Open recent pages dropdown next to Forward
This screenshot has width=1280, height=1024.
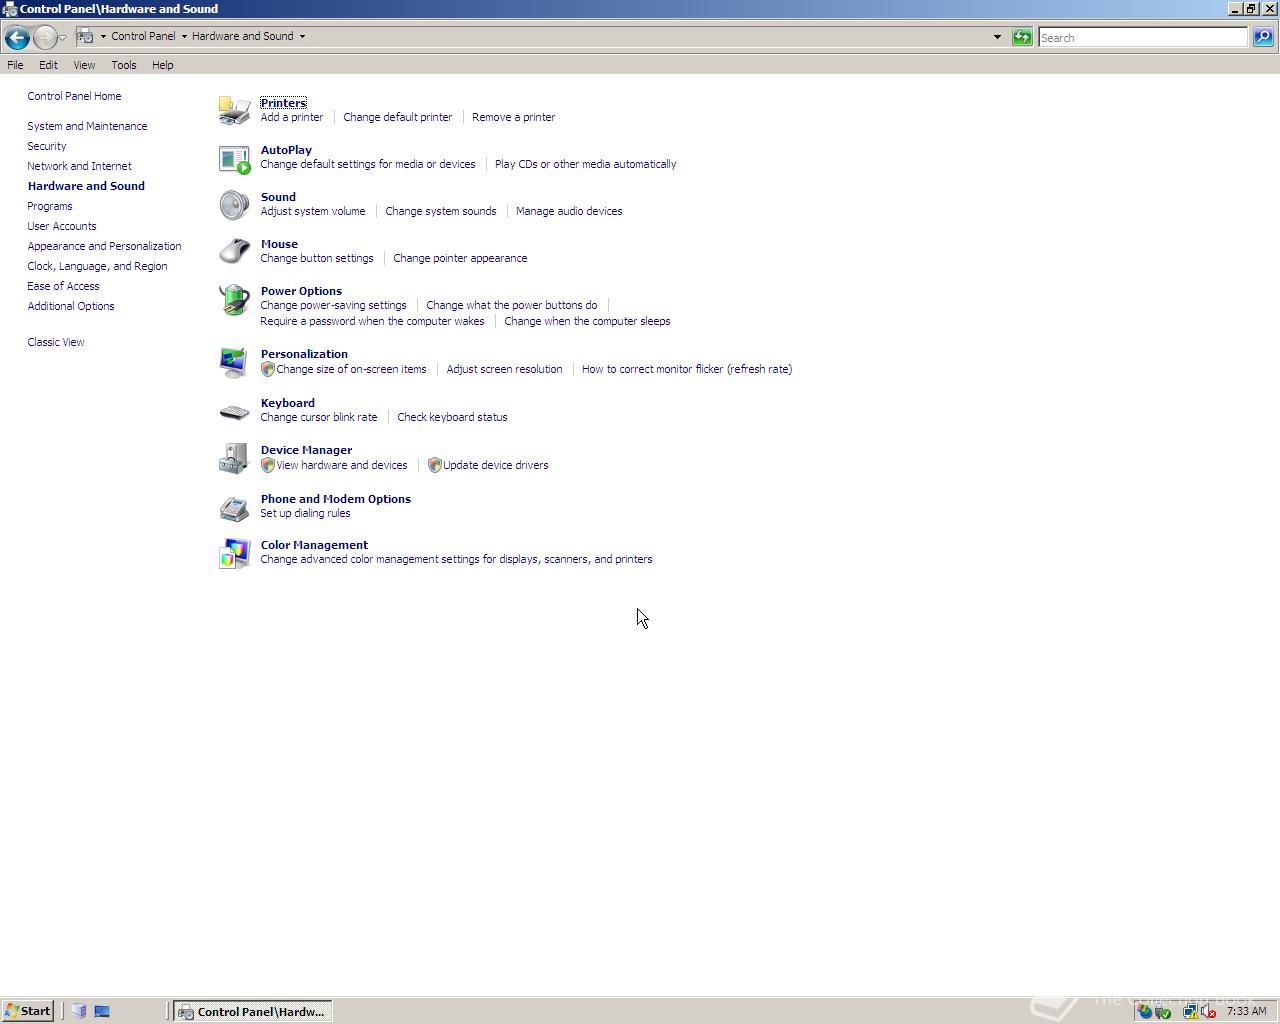pos(63,38)
